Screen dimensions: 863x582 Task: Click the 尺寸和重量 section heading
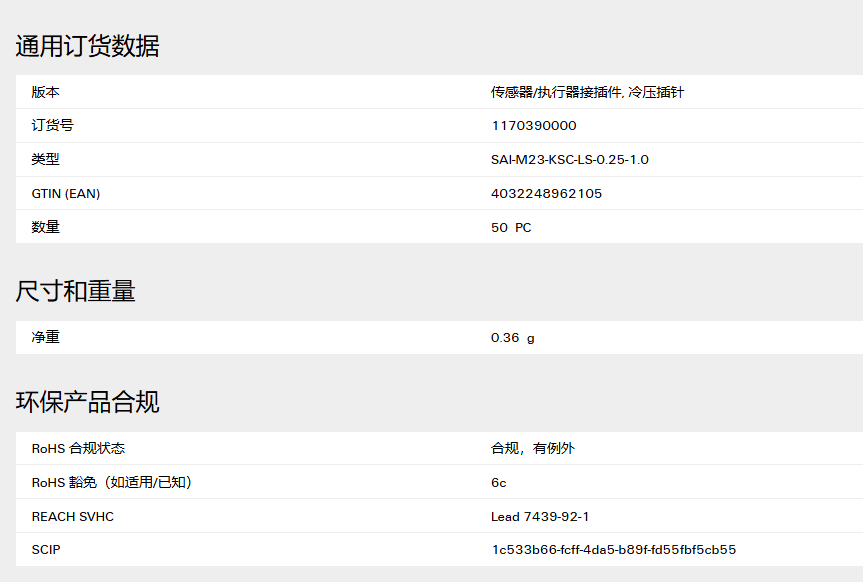click(75, 291)
